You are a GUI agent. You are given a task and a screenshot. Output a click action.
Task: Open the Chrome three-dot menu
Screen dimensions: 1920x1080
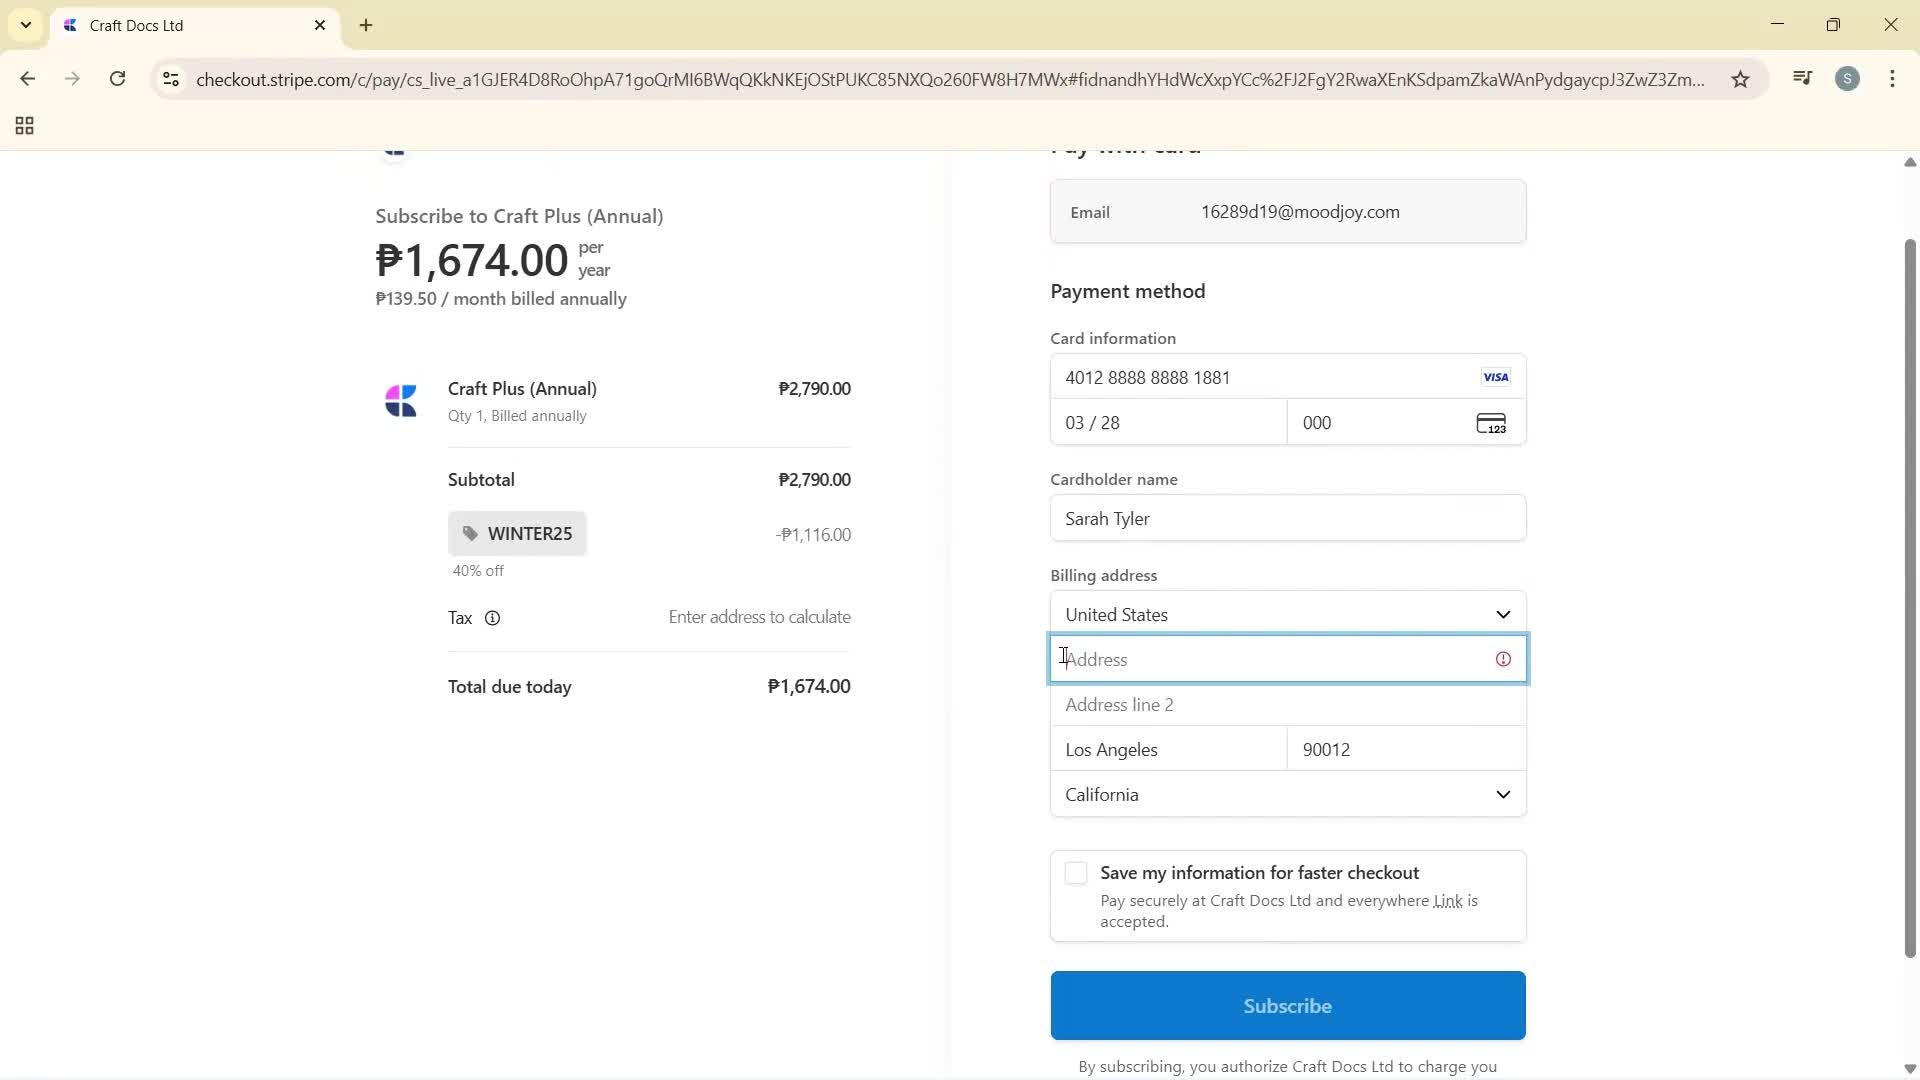click(1893, 79)
